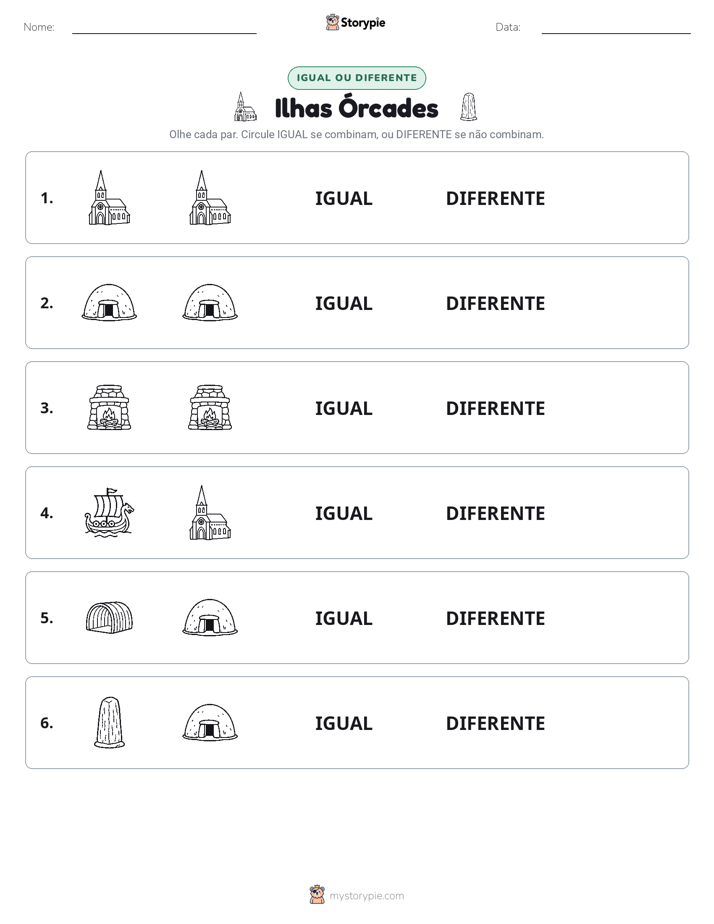Click the Viking longship in row 4
The width and height of the screenshot is (714, 924).
tap(109, 513)
